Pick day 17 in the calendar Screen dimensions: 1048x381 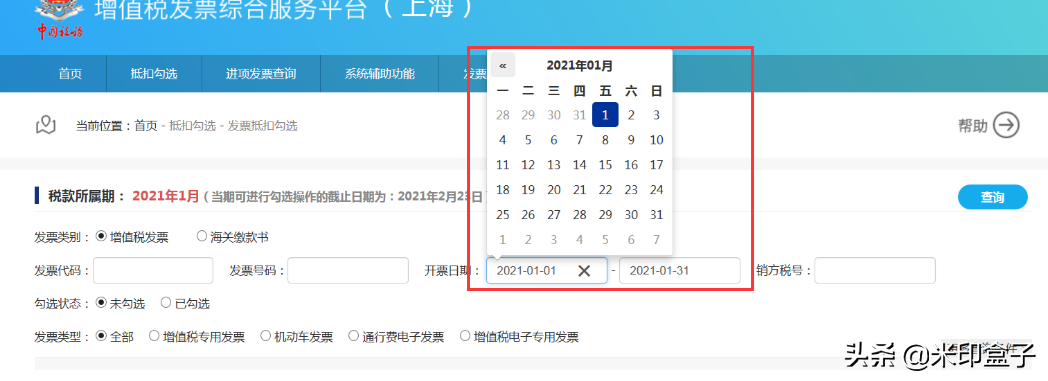click(656, 165)
